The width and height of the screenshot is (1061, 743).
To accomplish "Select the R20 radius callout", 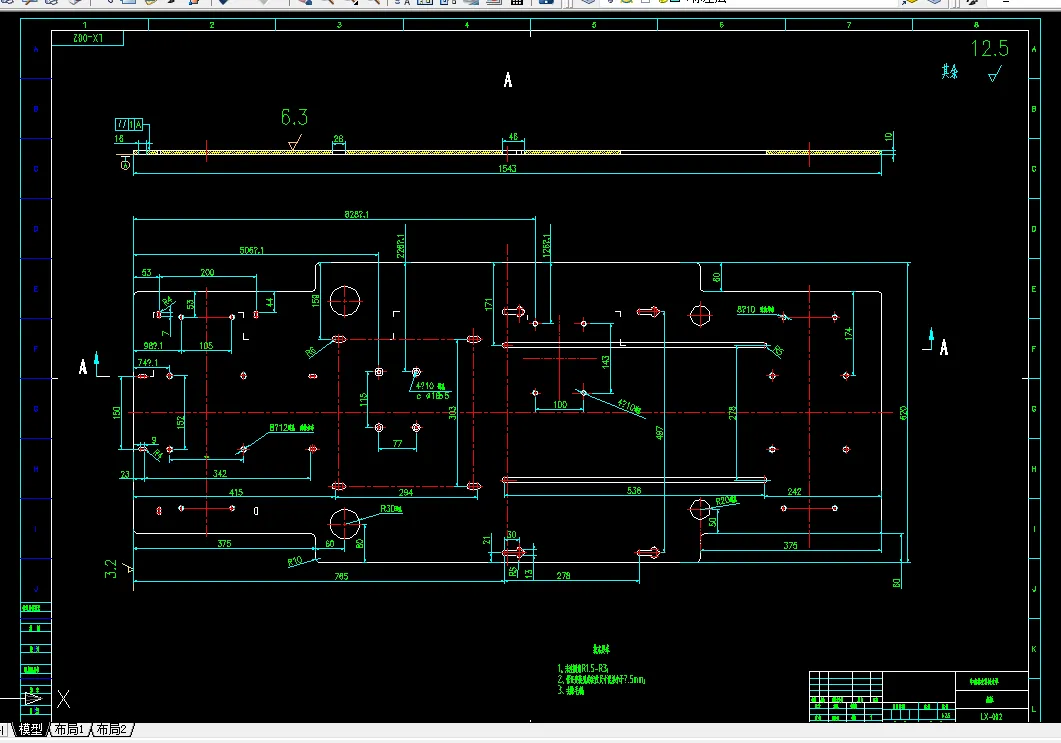I will (726, 501).
